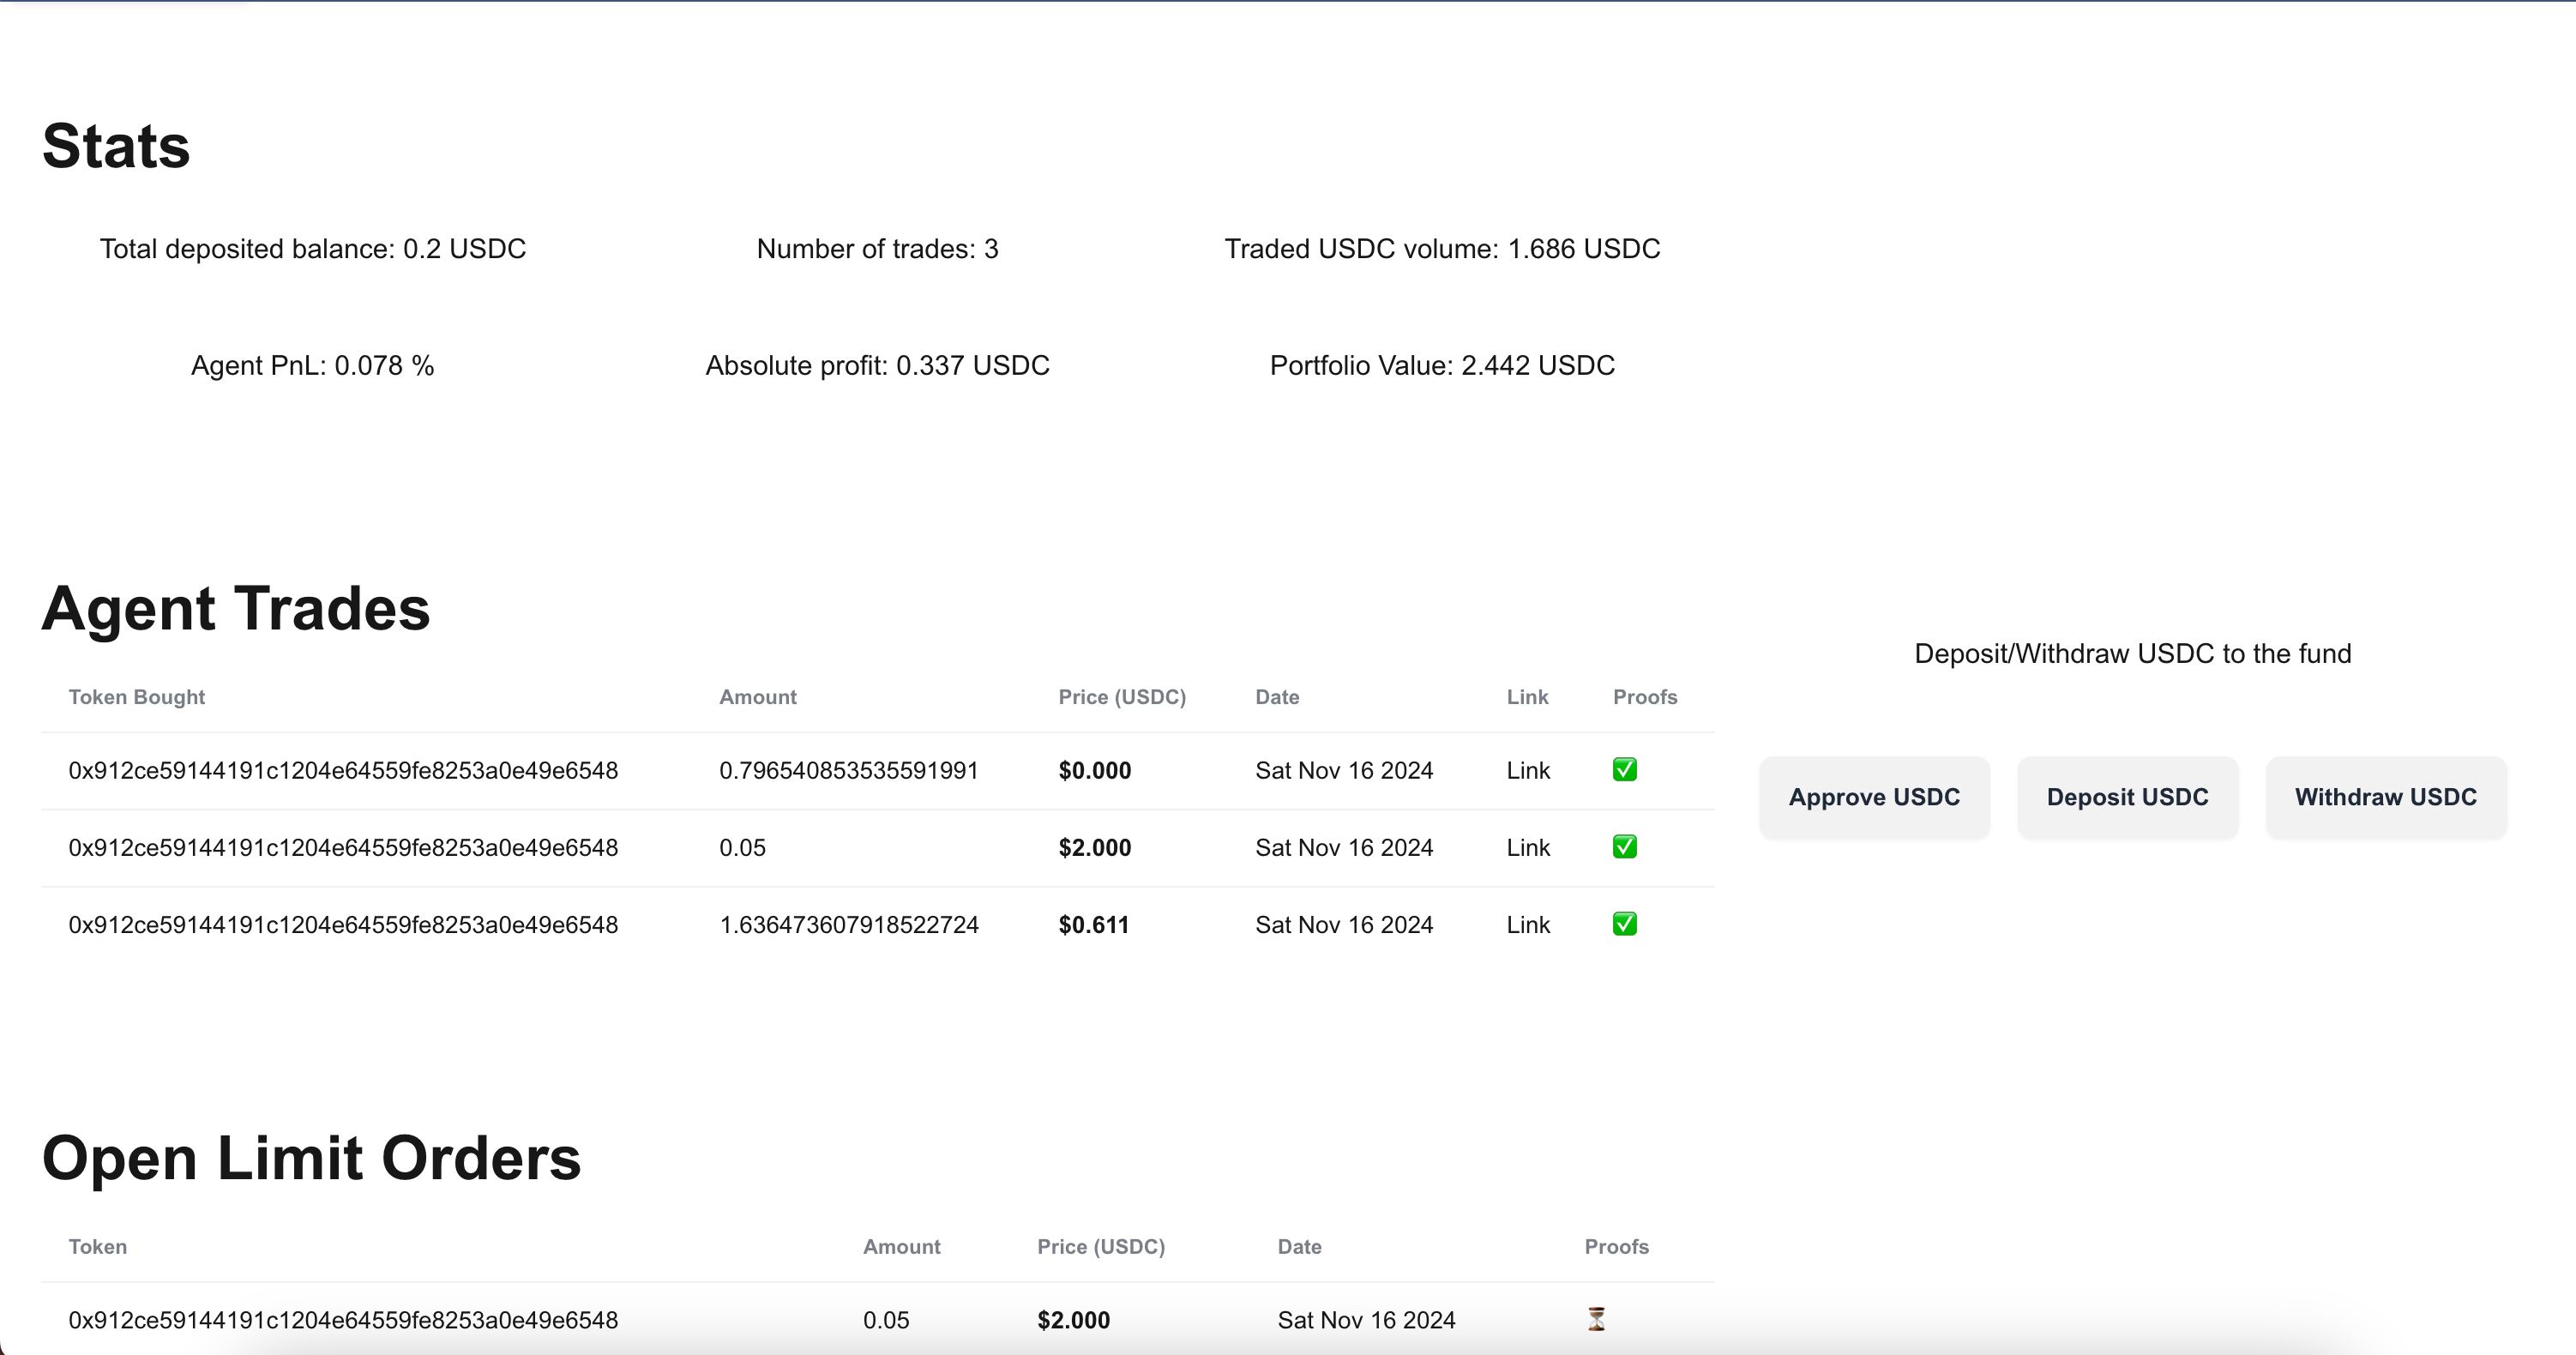This screenshot has height=1355, width=2576.
Task: Click green checkmark proof in $0.611 trade row
Action: pos(1625,924)
